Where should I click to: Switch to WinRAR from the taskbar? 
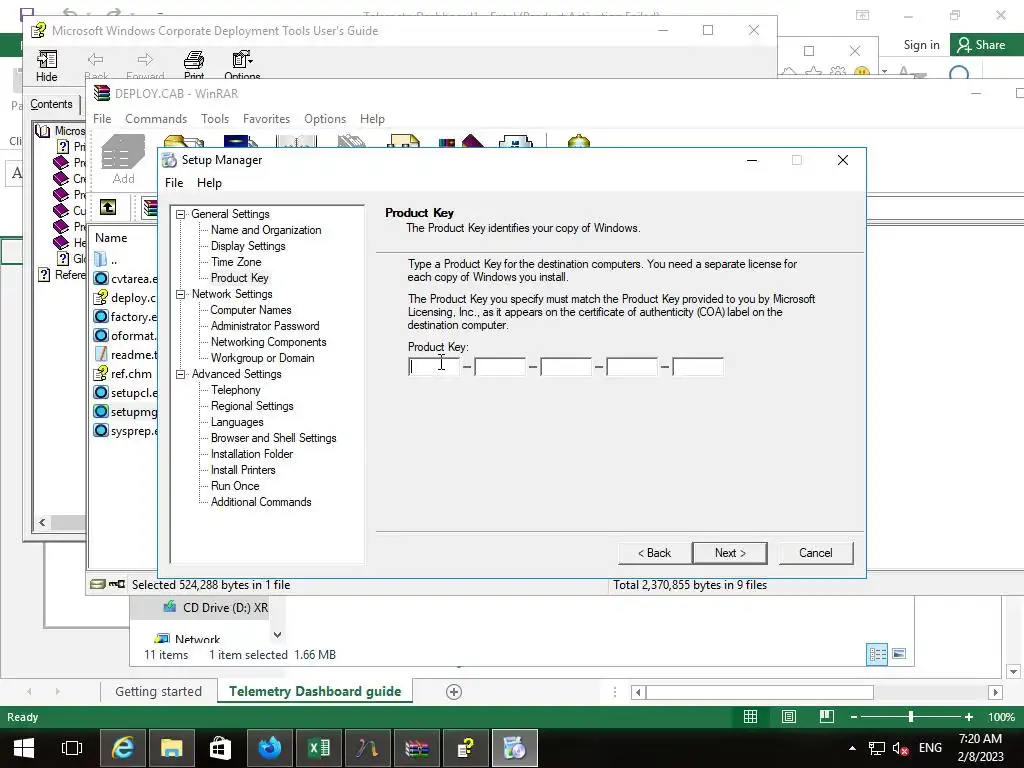pos(417,748)
